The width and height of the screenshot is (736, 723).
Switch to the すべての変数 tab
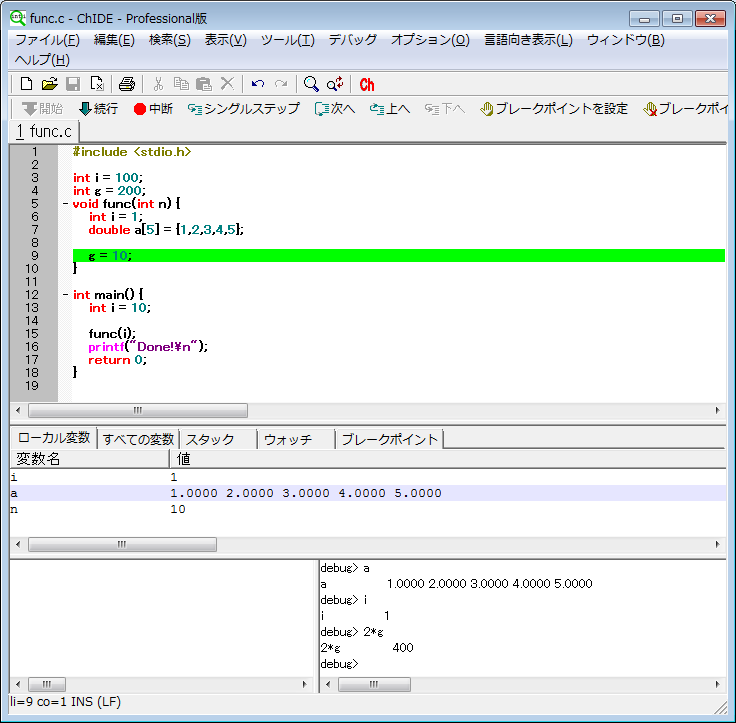138,439
